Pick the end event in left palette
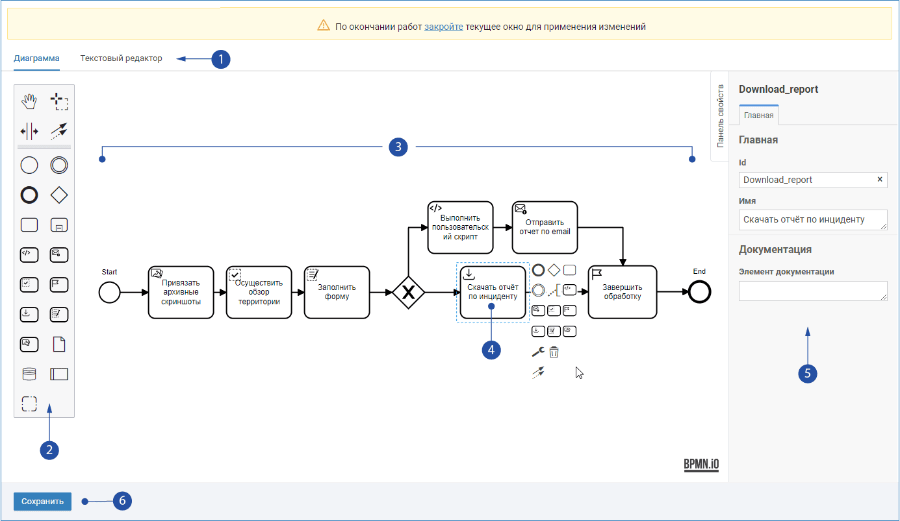The height and width of the screenshot is (521, 900). (29, 195)
